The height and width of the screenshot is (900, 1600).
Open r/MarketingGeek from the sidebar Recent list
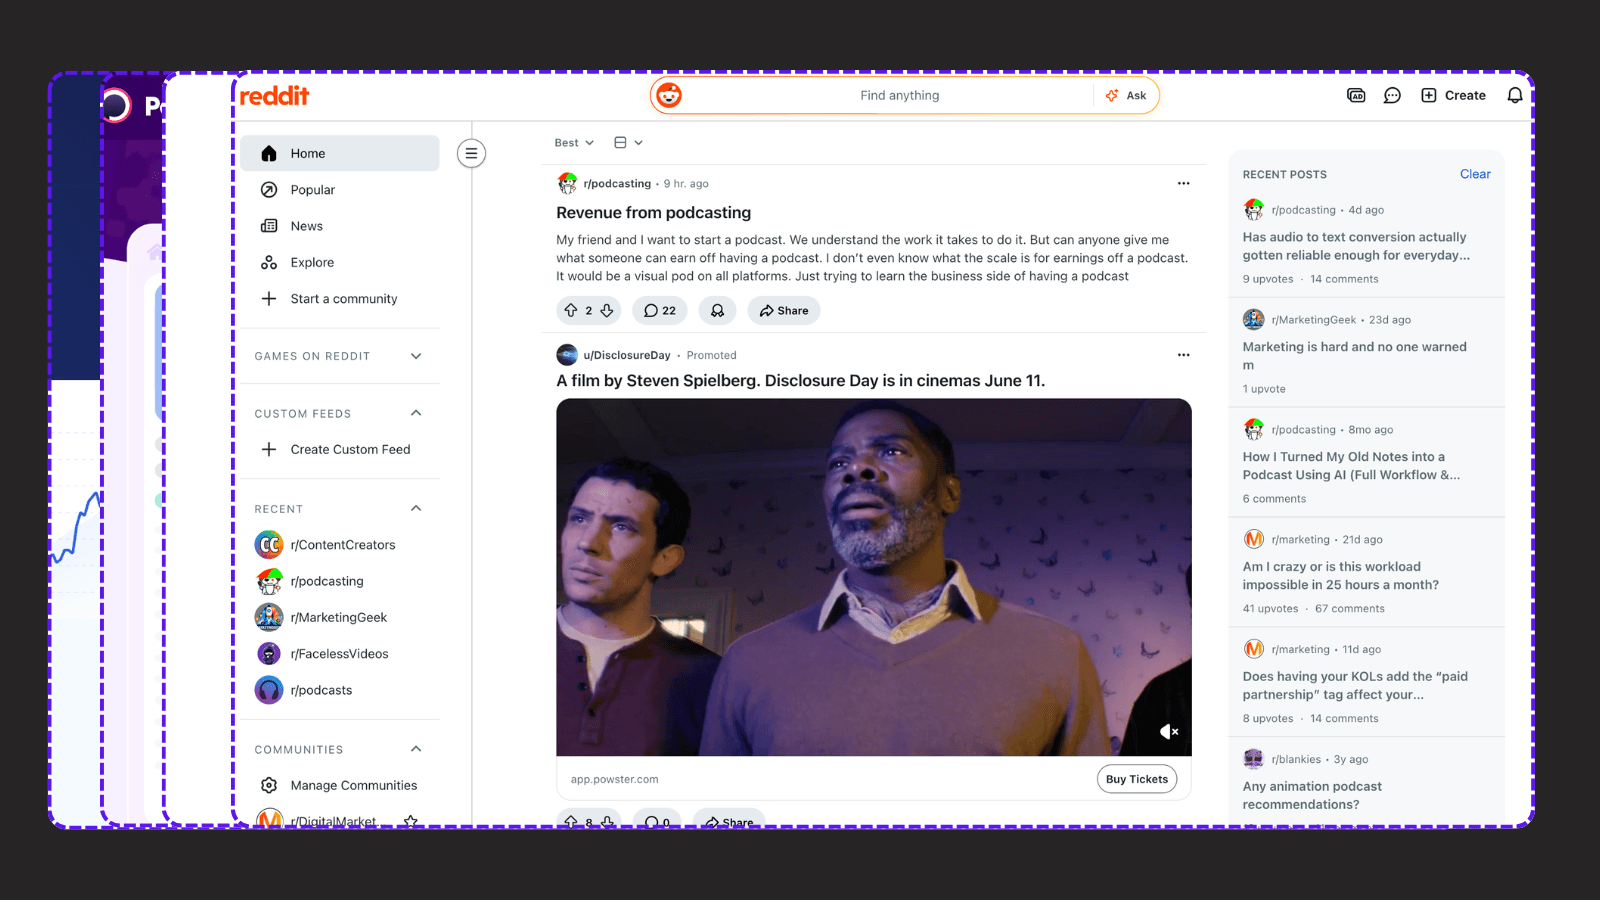click(x=340, y=618)
